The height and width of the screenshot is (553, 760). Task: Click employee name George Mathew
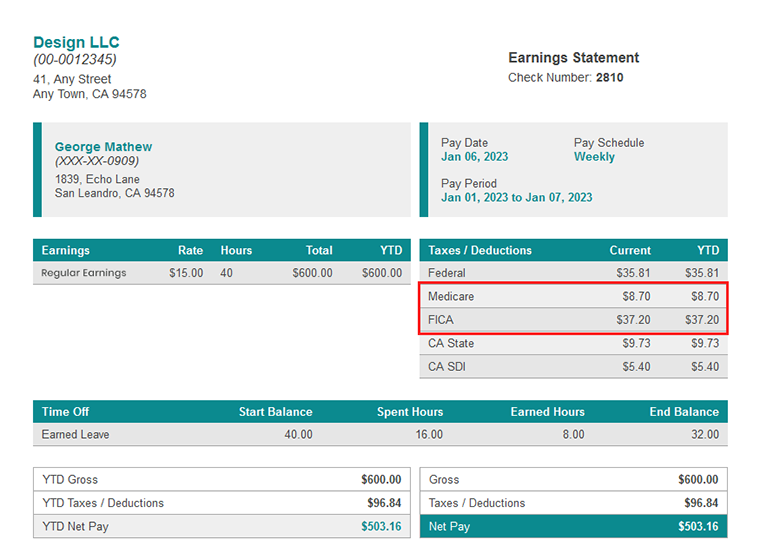103,146
